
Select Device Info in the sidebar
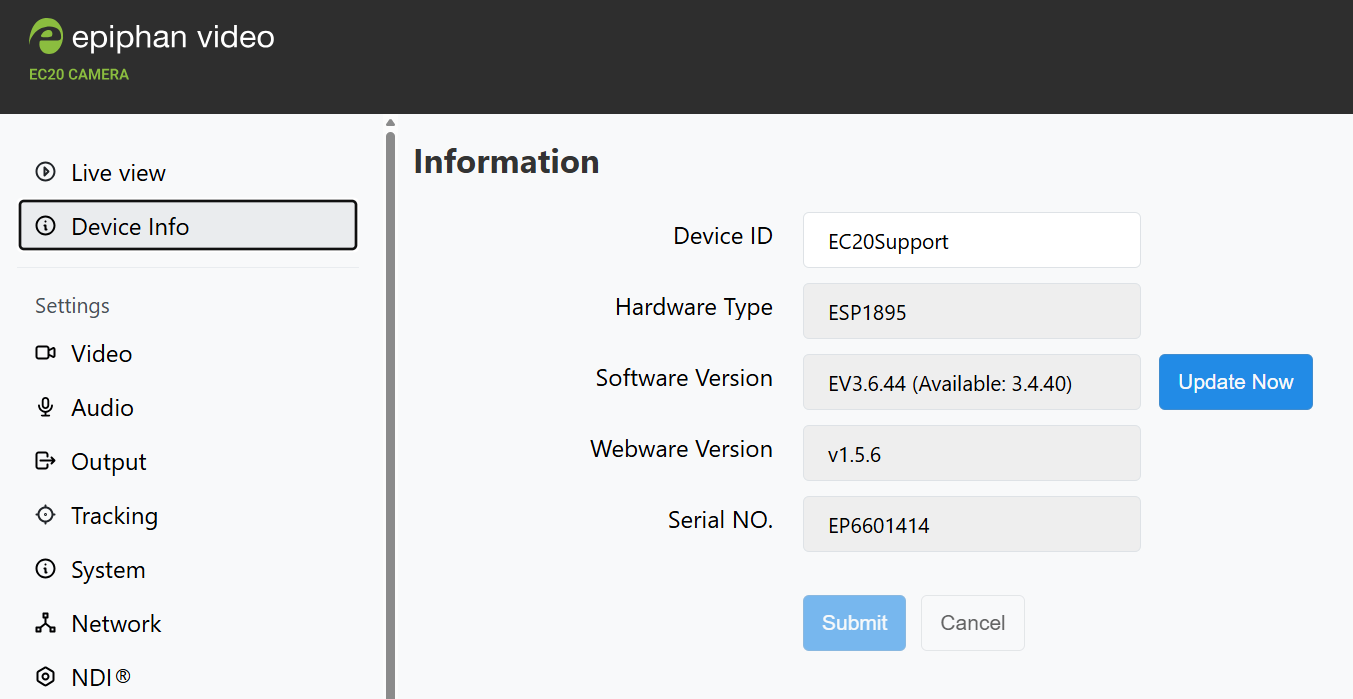click(188, 225)
